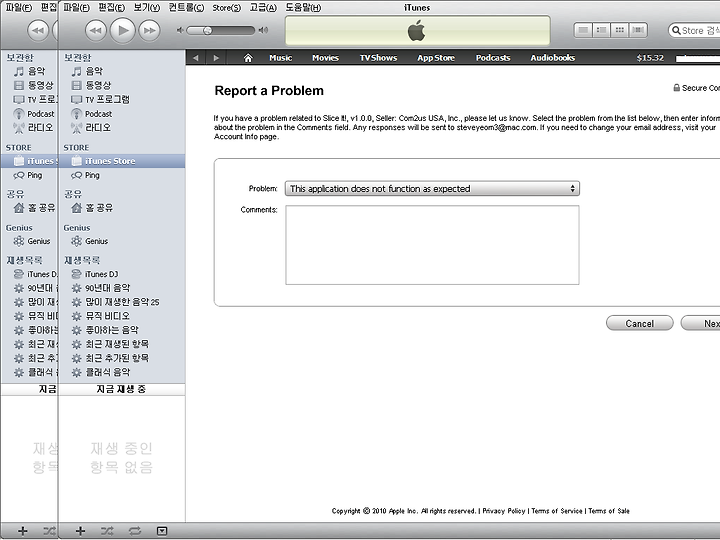
Task: Add a playlist with the front window plus button
Action: (x=80, y=531)
